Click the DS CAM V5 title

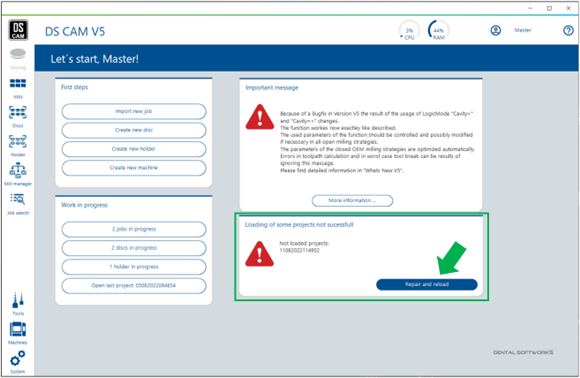(75, 31)
